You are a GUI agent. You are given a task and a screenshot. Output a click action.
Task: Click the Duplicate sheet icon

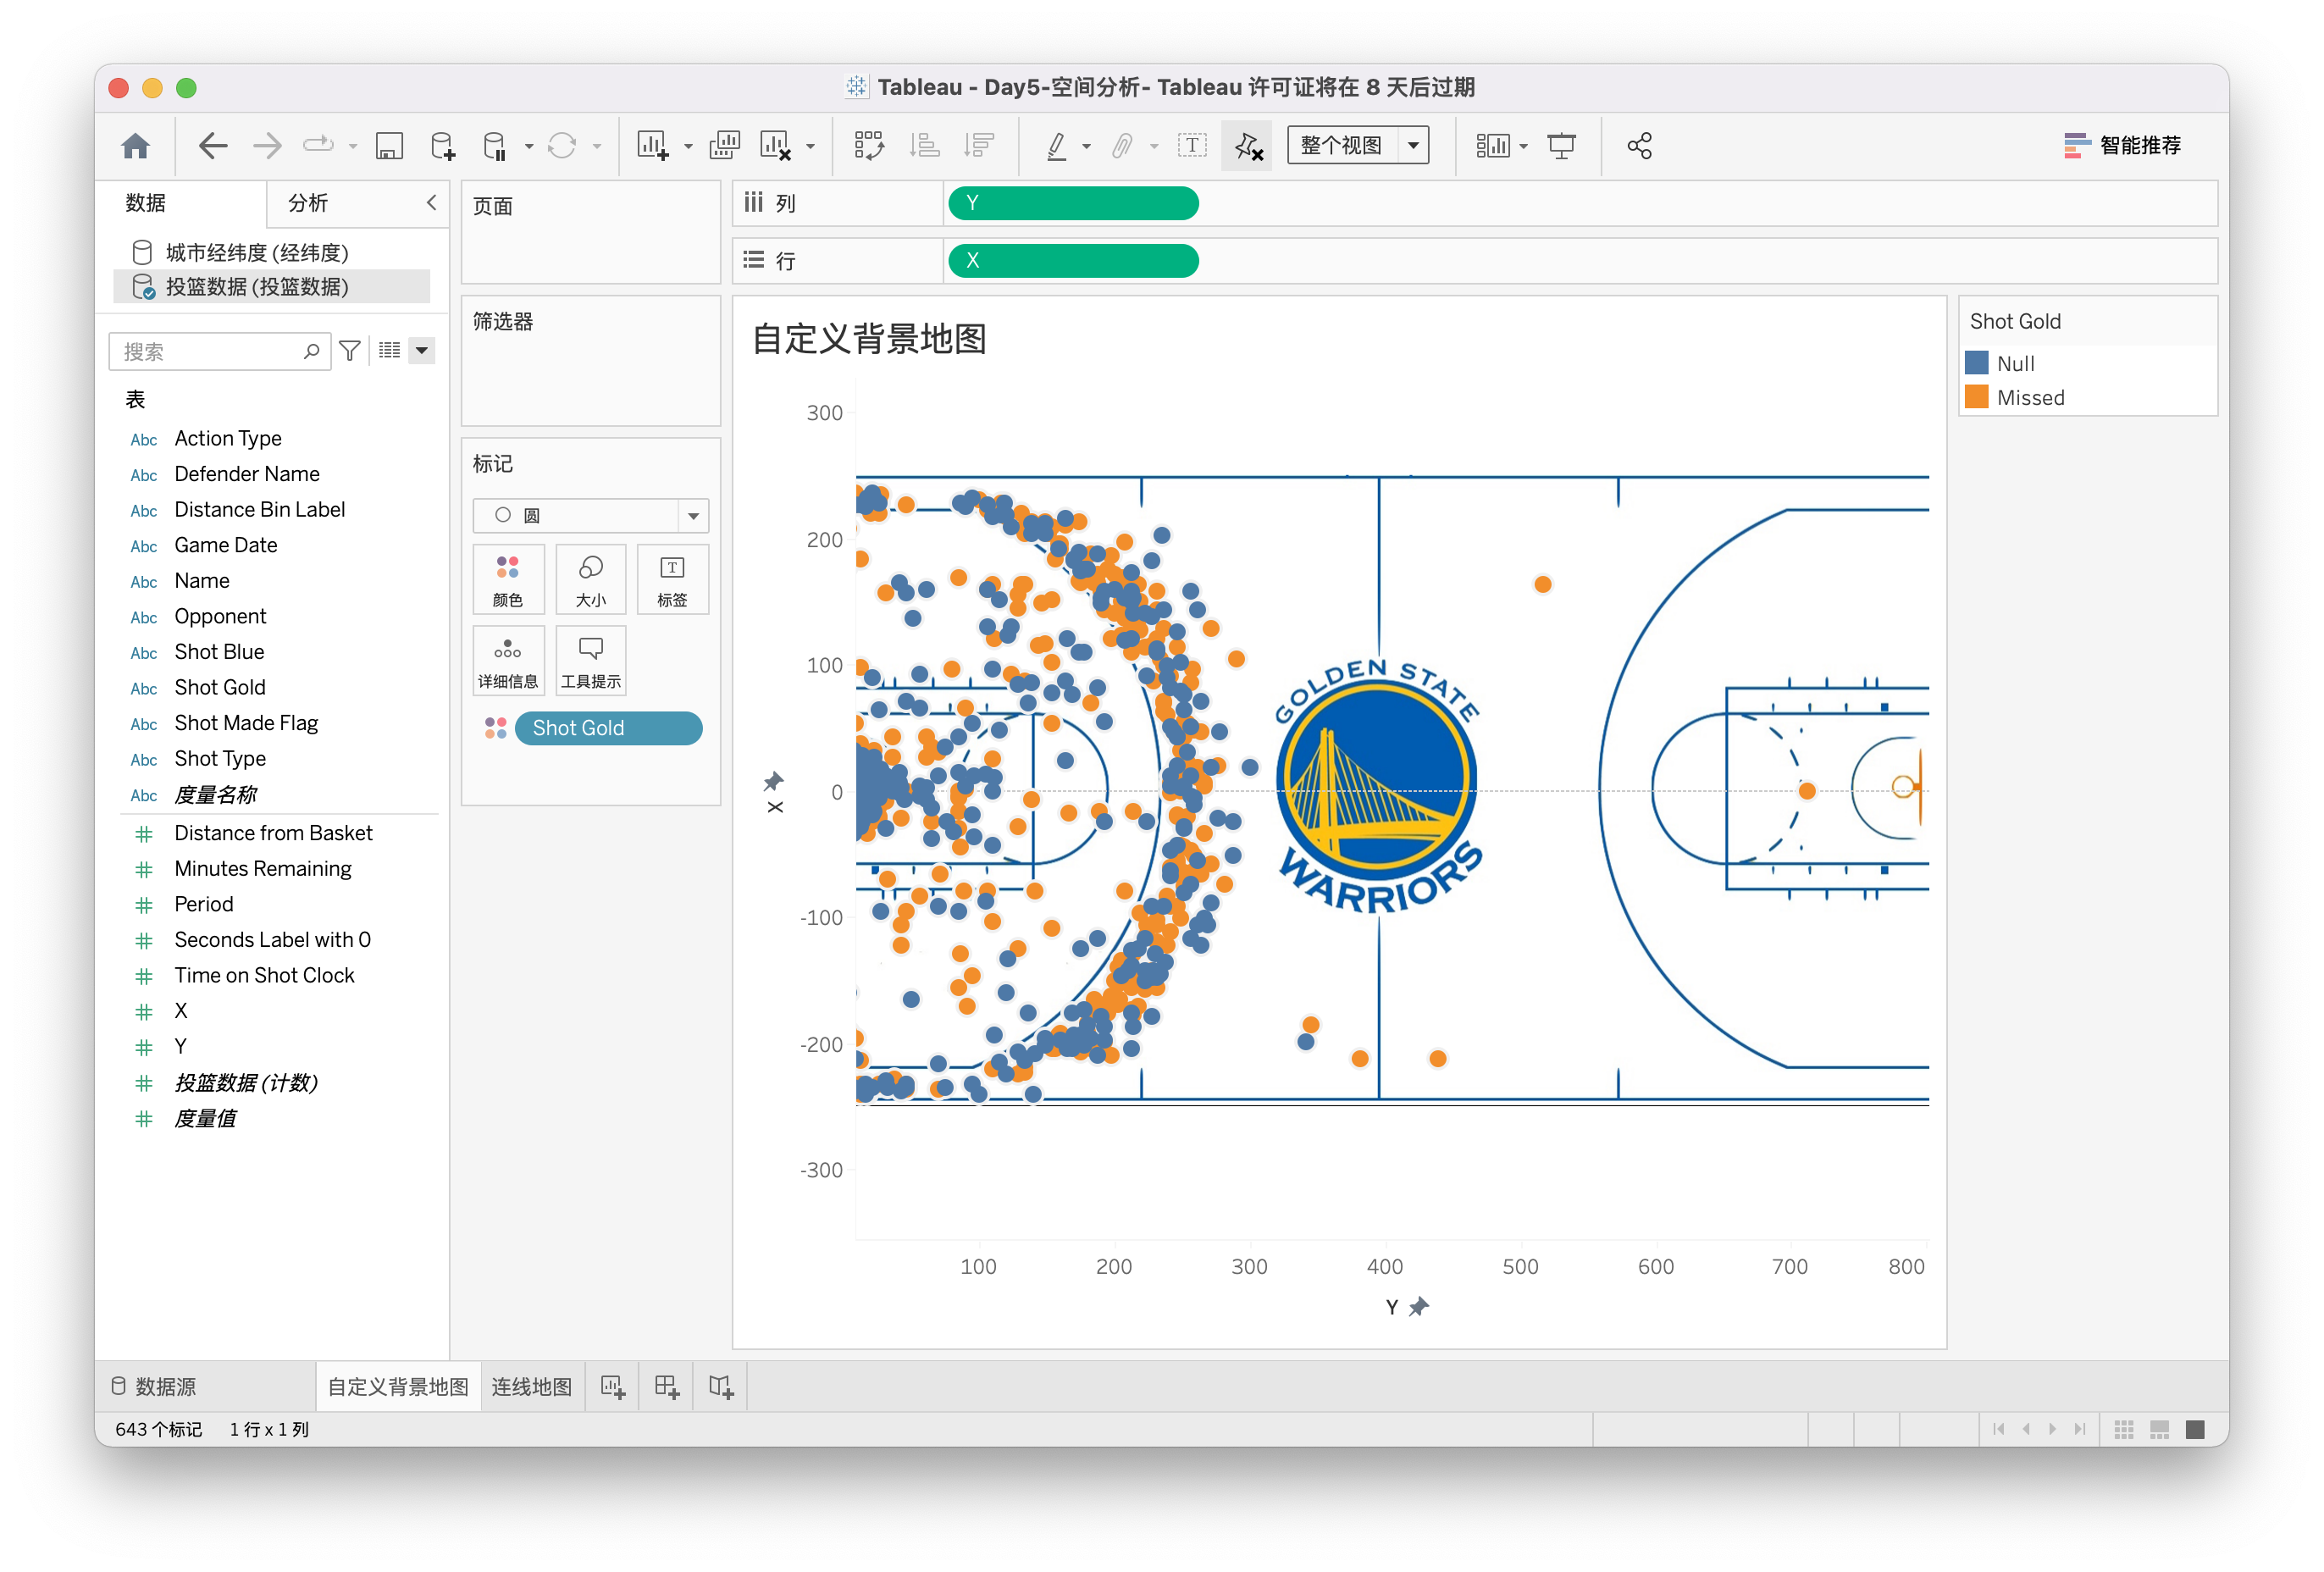click(x=724, y=146)
